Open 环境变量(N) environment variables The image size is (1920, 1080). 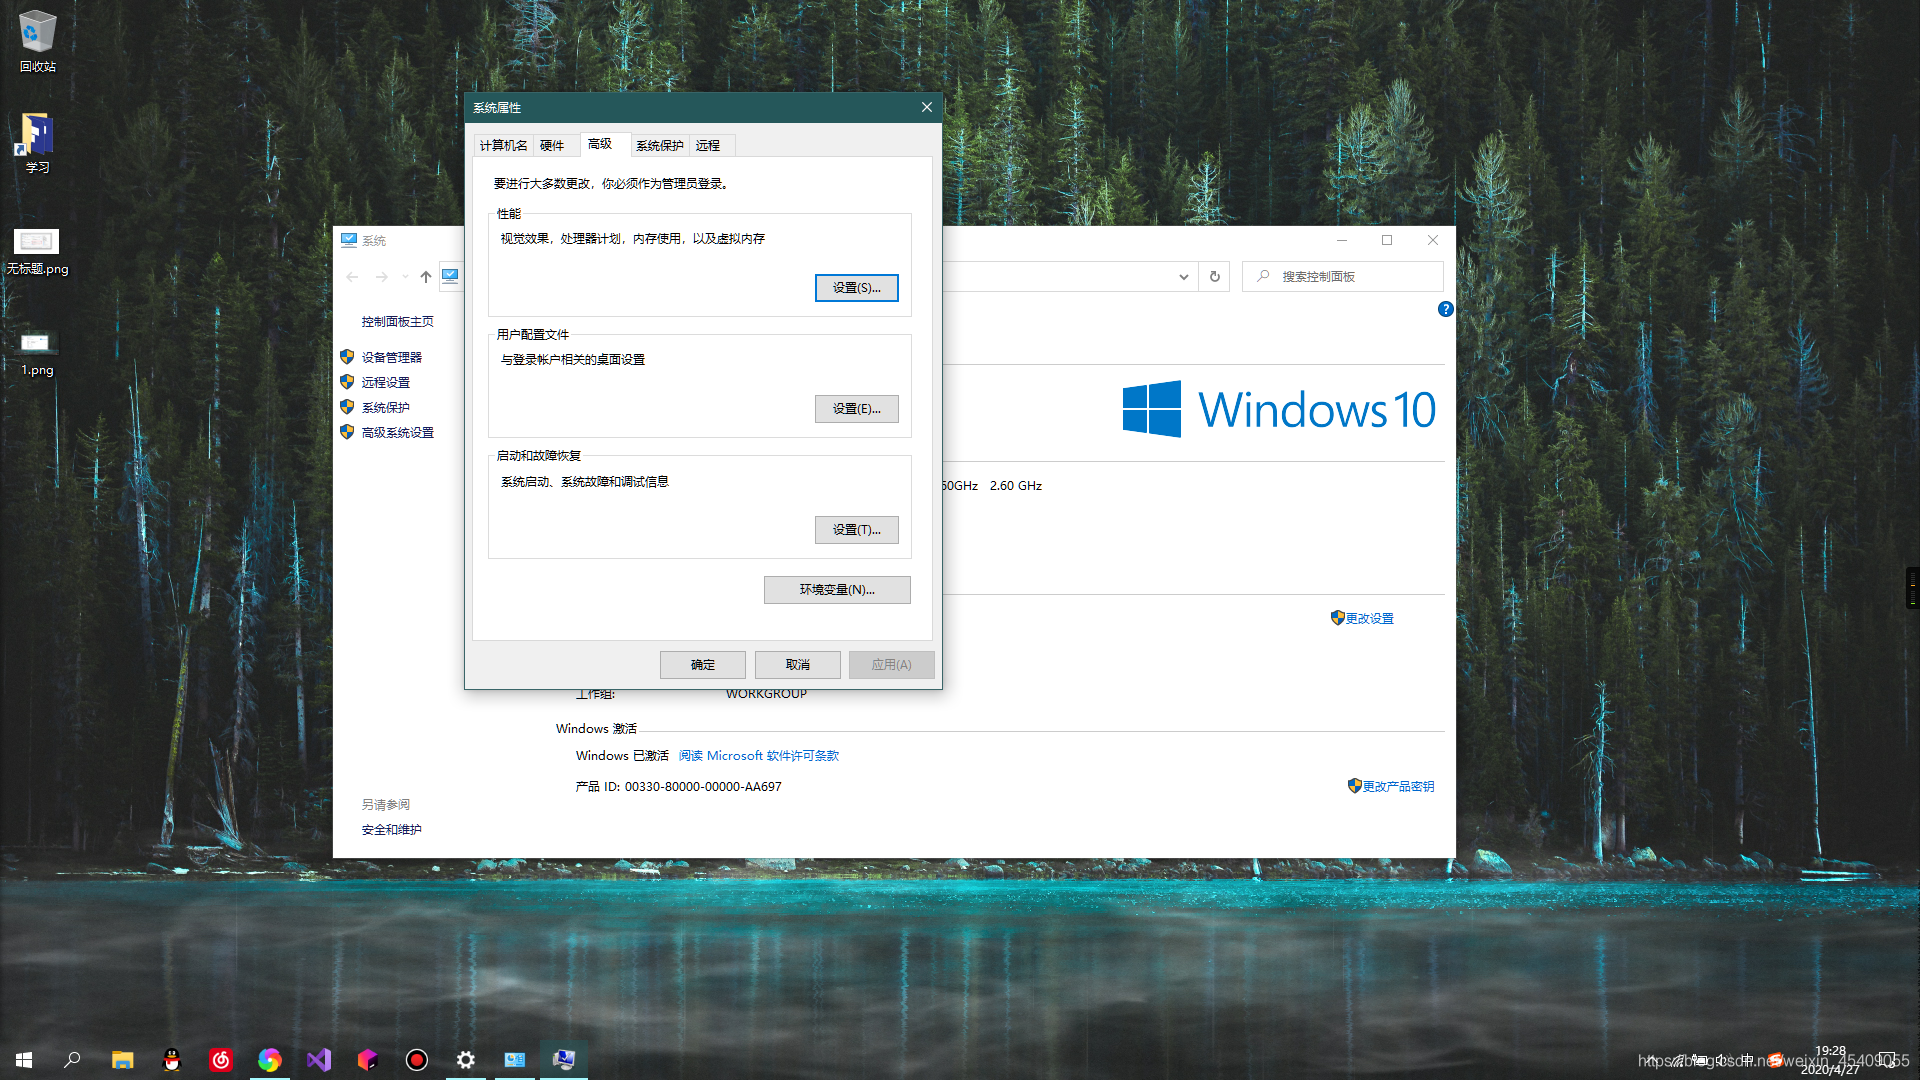[837, 590]
